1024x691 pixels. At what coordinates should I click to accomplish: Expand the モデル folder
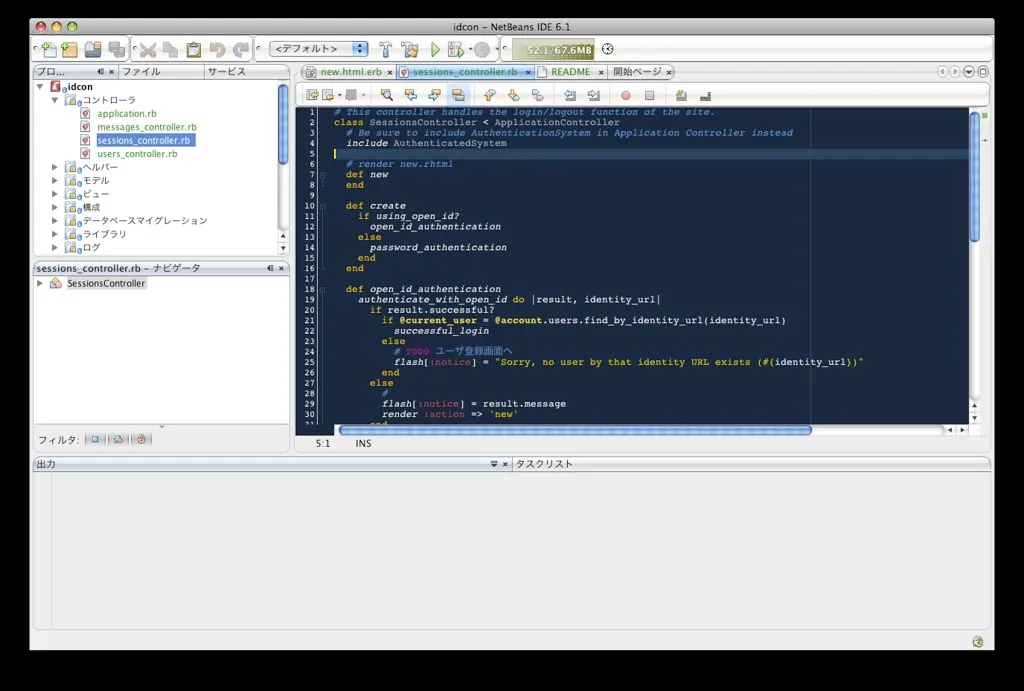pyautogui.click(x=55, y=180)
